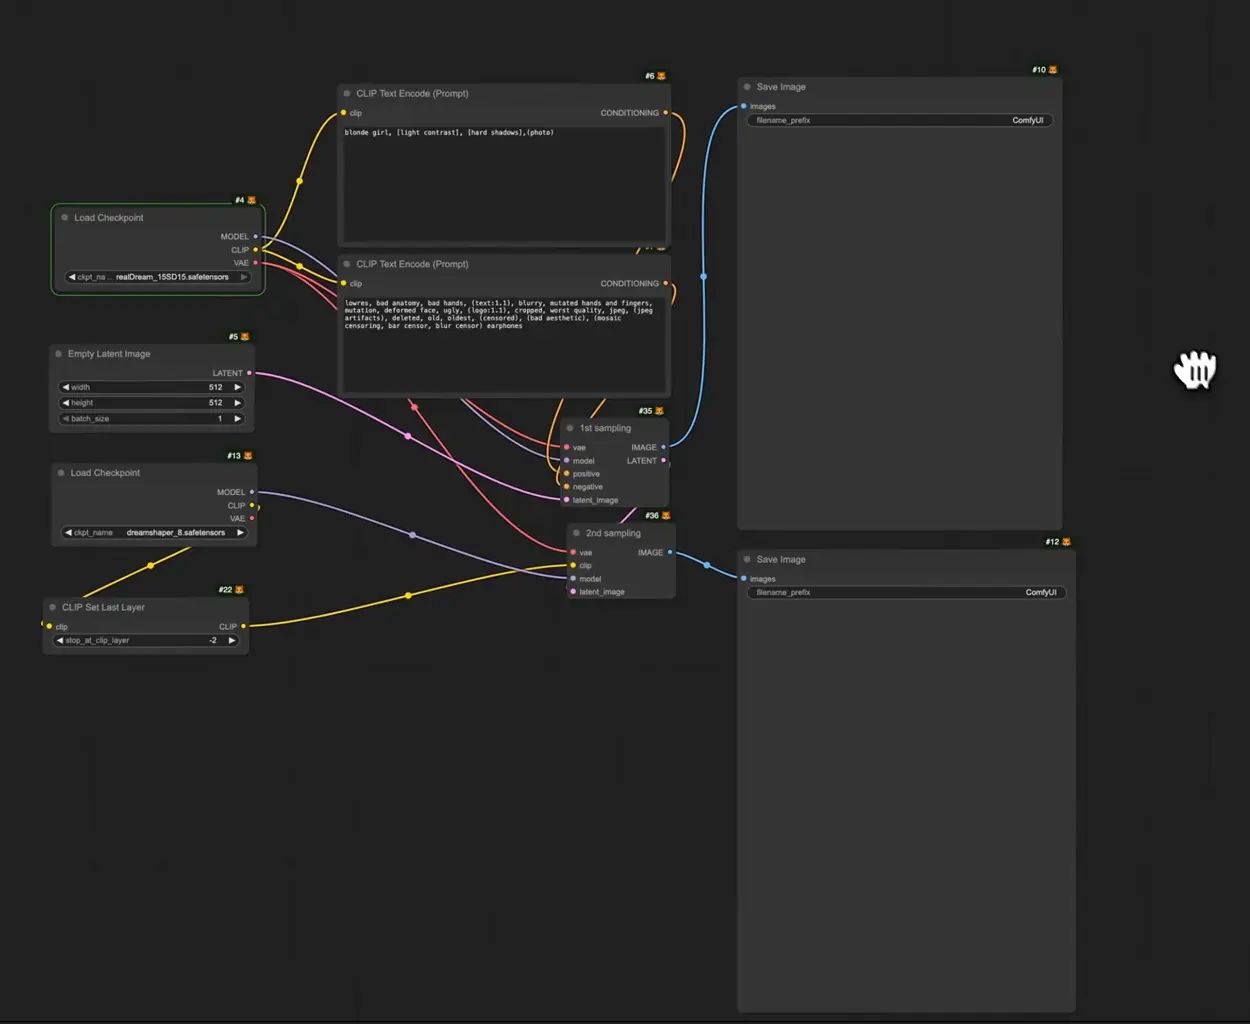Click the fox badge on CLIP Text Encode #6
1250x1024 pixels.
pos(660,74)
